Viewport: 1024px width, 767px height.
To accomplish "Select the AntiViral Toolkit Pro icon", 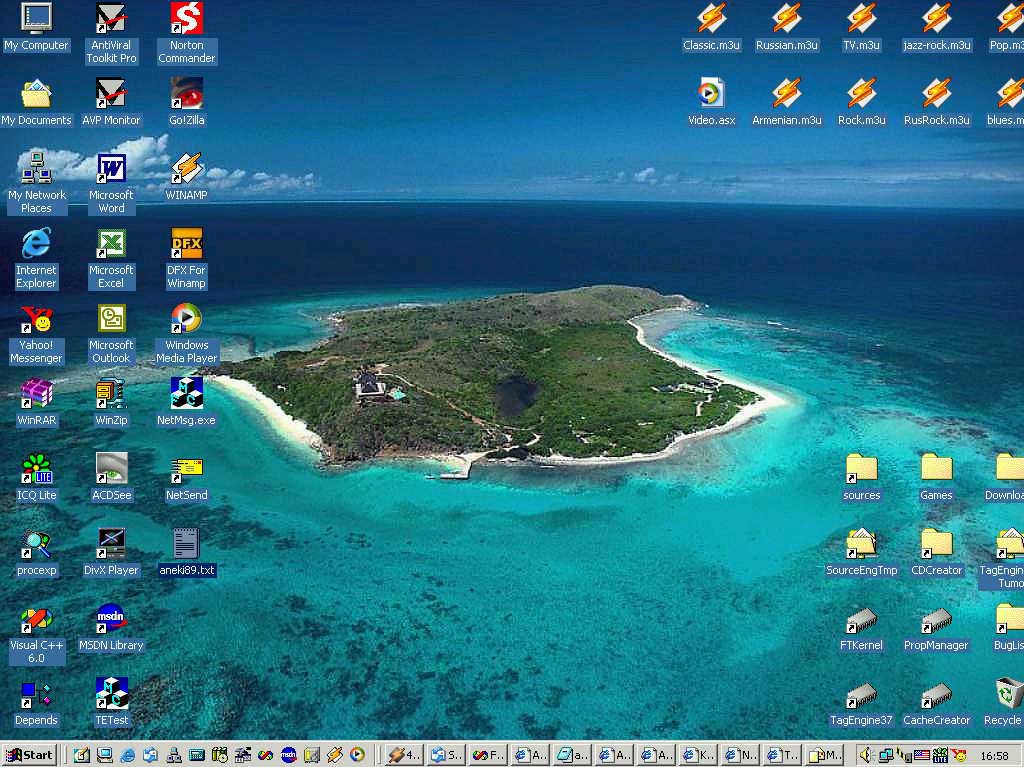I will [111, 19].
